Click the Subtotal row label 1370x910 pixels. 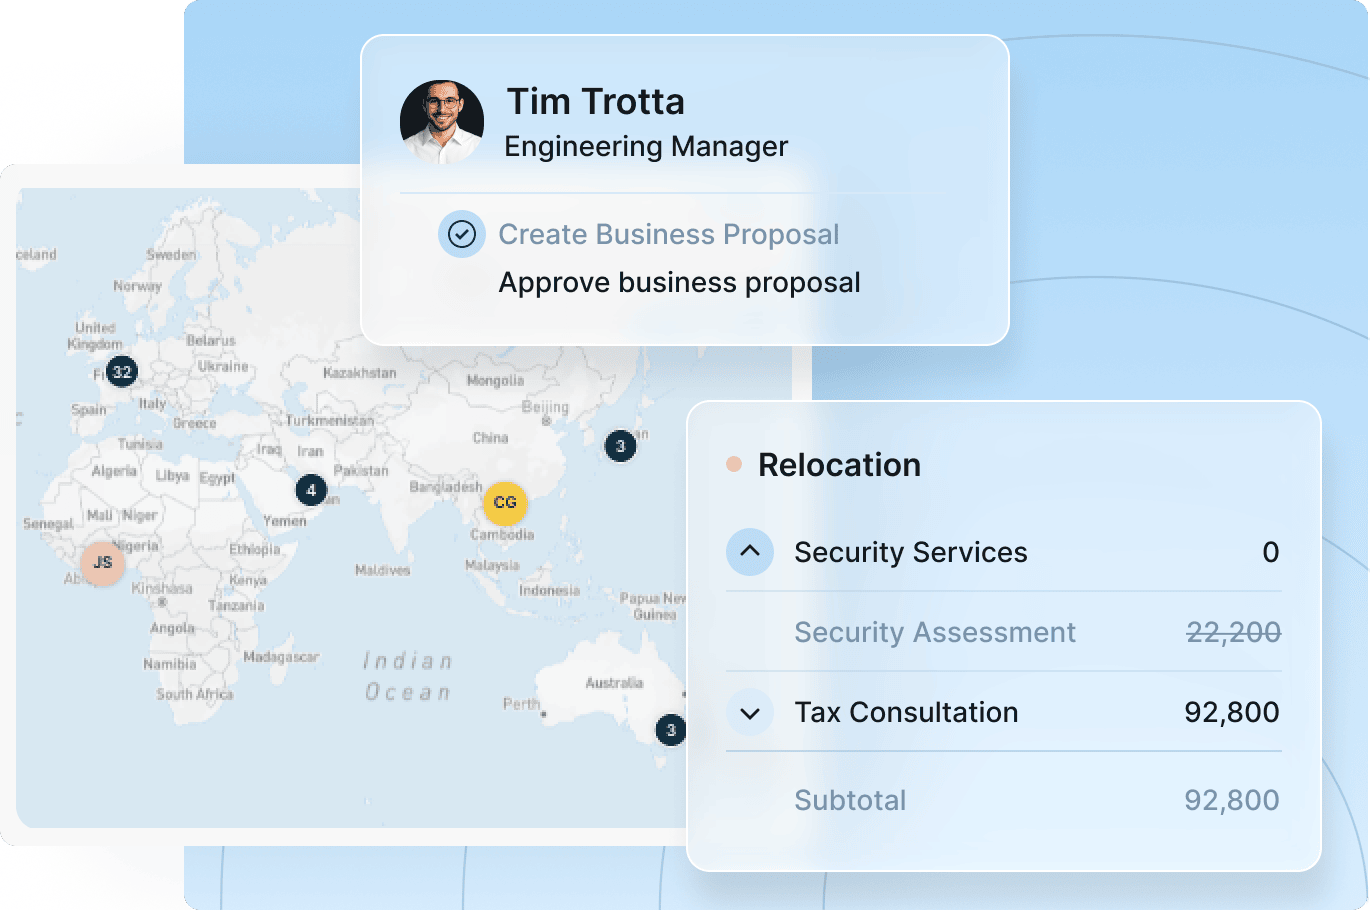tap(850, 800)
